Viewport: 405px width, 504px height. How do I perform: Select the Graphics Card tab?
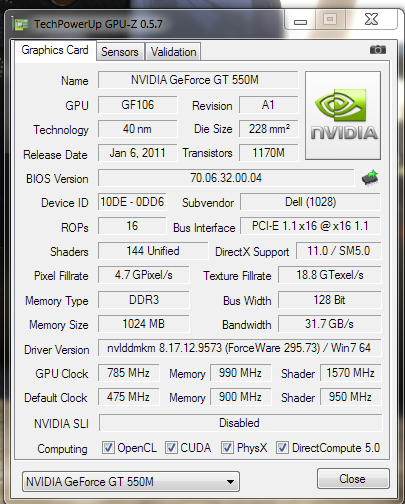55,50
